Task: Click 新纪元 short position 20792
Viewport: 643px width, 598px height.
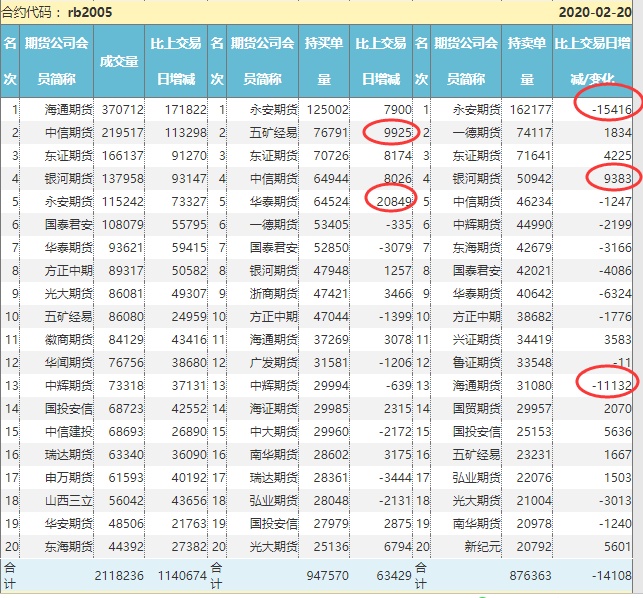Action: 534,546
